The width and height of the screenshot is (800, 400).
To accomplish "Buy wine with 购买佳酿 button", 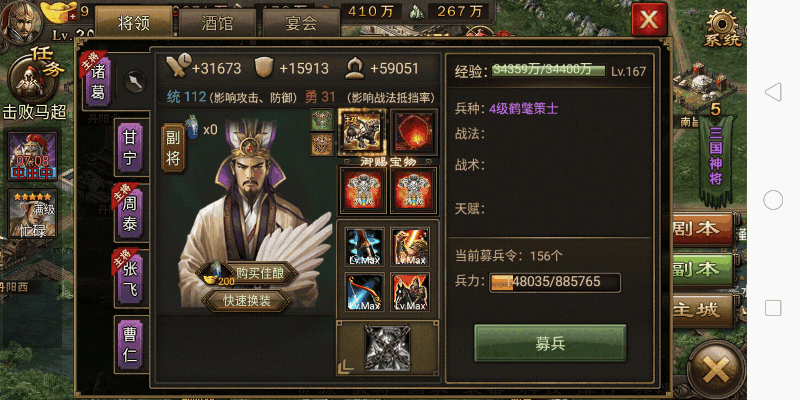I will (247, 273).
